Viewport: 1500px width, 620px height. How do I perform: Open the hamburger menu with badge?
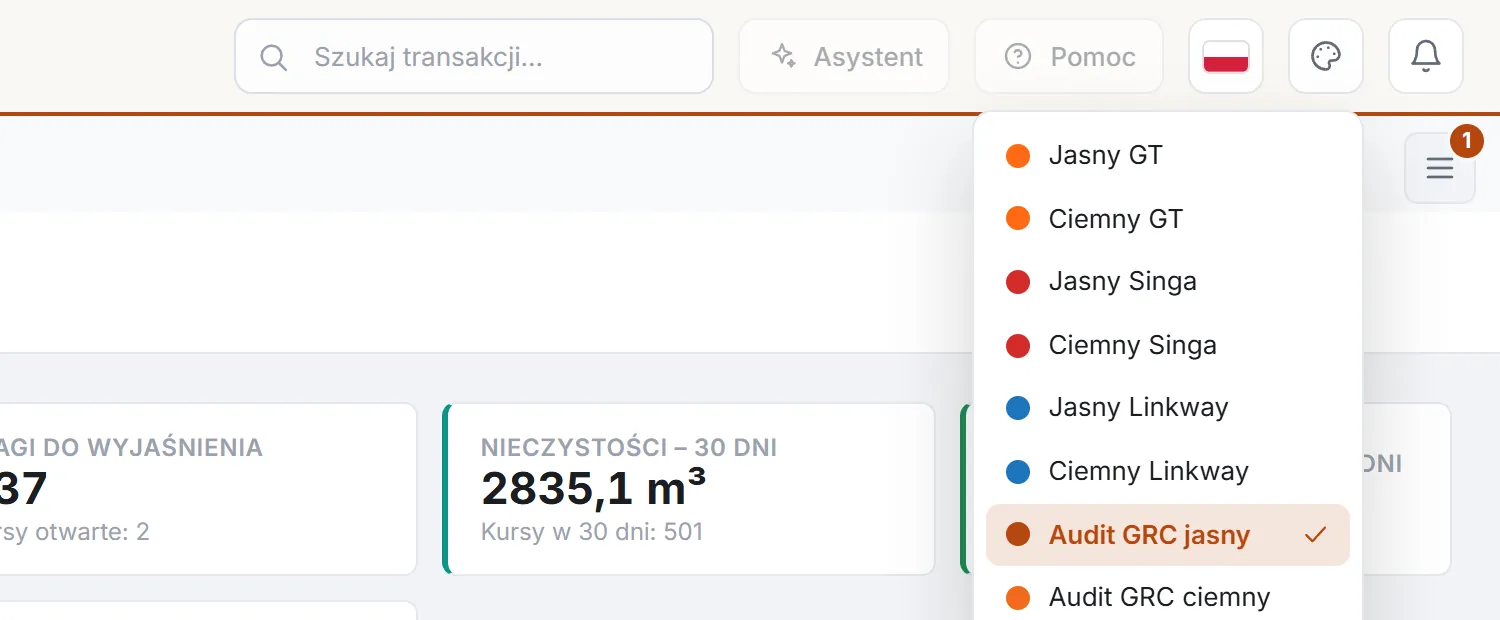click(1440, 168)
